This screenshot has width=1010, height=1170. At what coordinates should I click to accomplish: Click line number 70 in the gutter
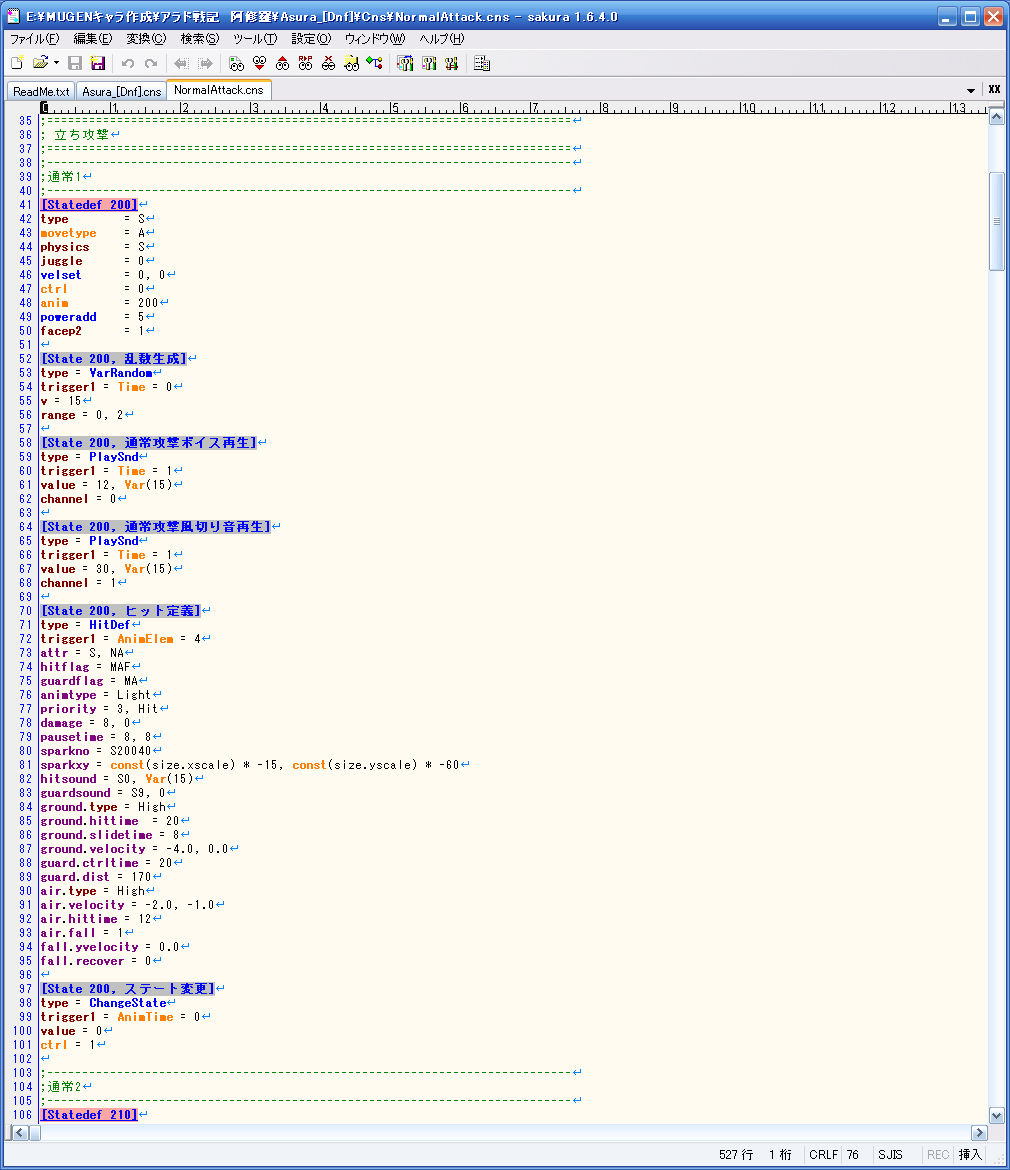click(x=25, y=611)
